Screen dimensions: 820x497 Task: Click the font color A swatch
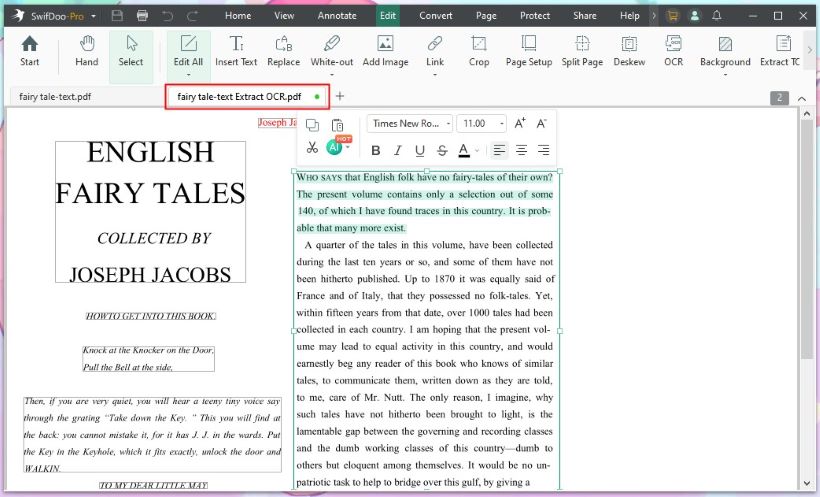[464, 151]
